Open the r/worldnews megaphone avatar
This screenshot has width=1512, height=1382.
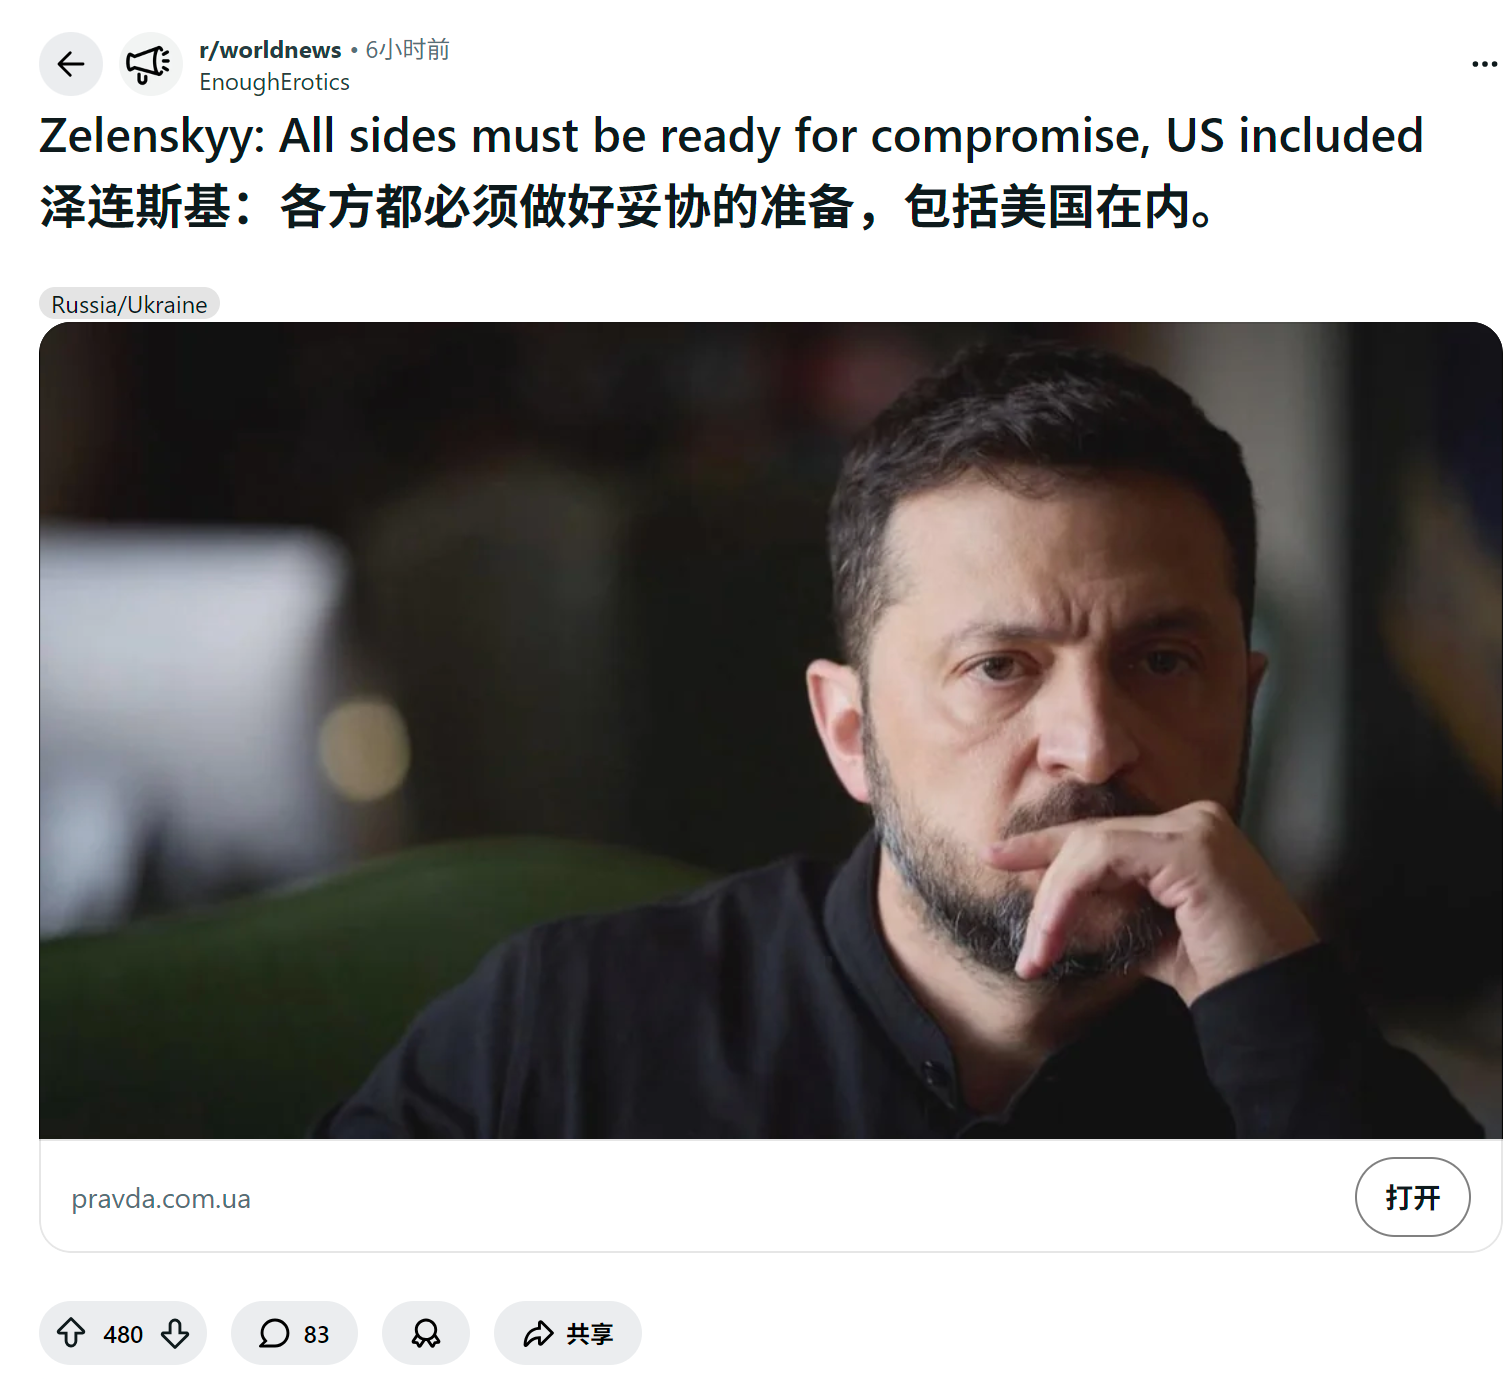point(150,65)
